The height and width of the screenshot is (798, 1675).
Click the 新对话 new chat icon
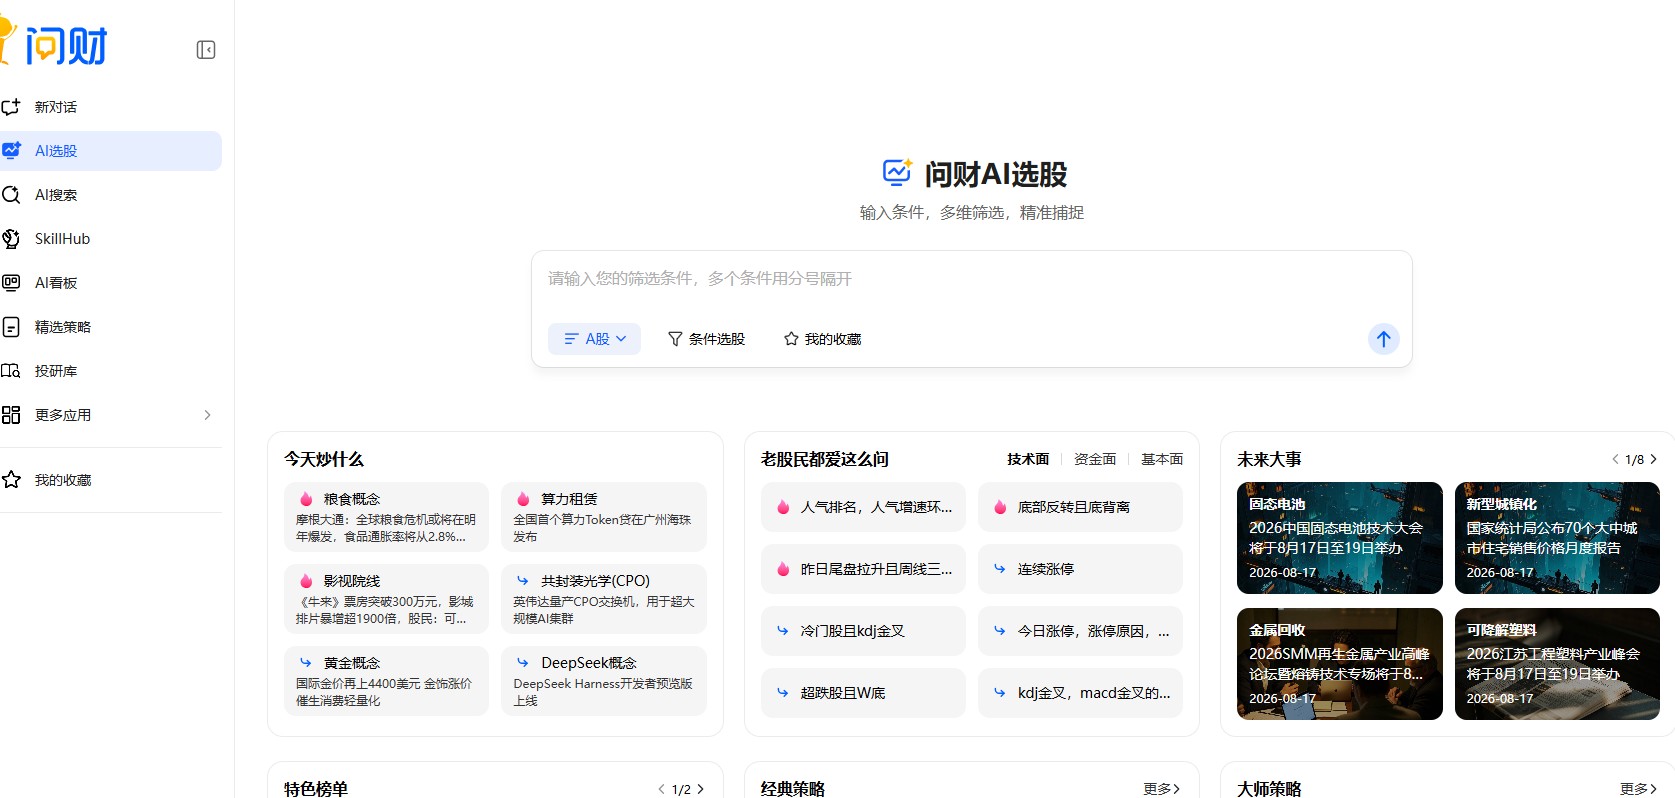11,107
